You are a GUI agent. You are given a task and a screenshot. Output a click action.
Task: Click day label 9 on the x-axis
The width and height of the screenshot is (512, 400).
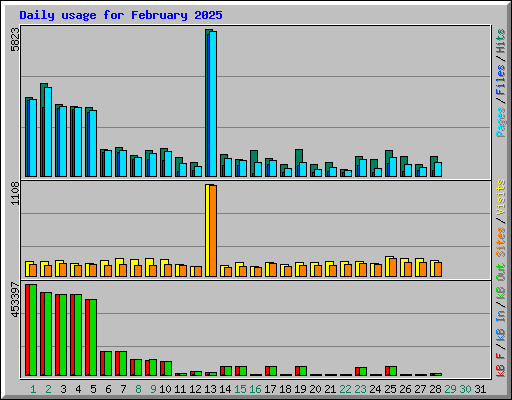coord(153,389)
